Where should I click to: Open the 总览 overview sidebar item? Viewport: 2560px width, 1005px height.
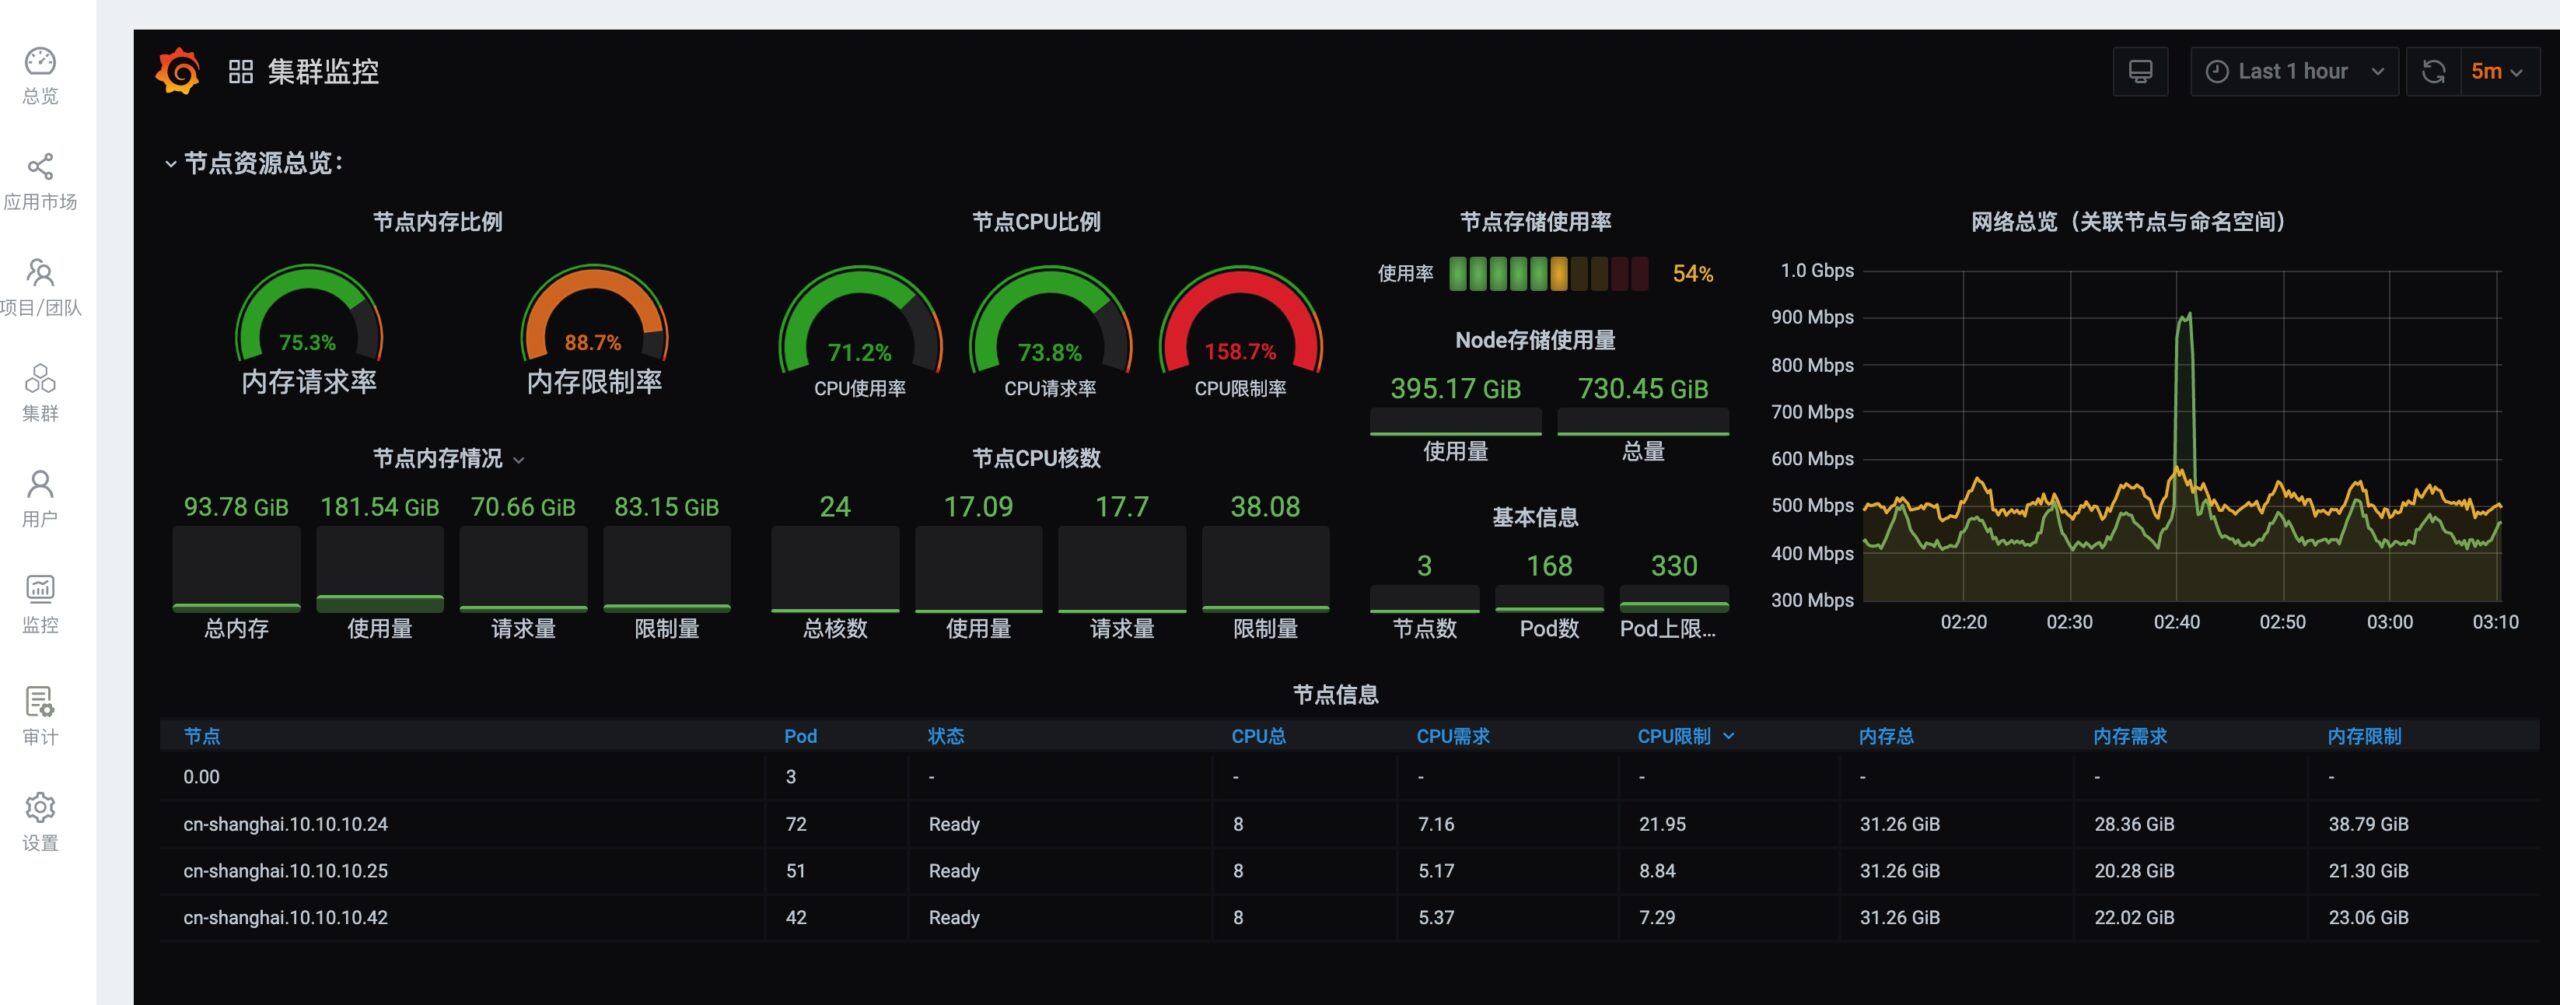click(x=40, y=75)
